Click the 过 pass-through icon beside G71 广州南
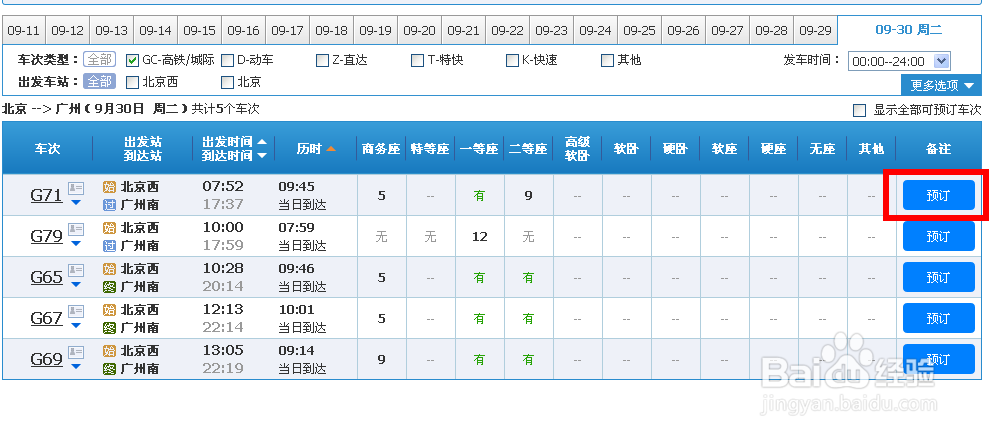The width and height of the screenshot is (992, 438). click(x=109, y=205)
